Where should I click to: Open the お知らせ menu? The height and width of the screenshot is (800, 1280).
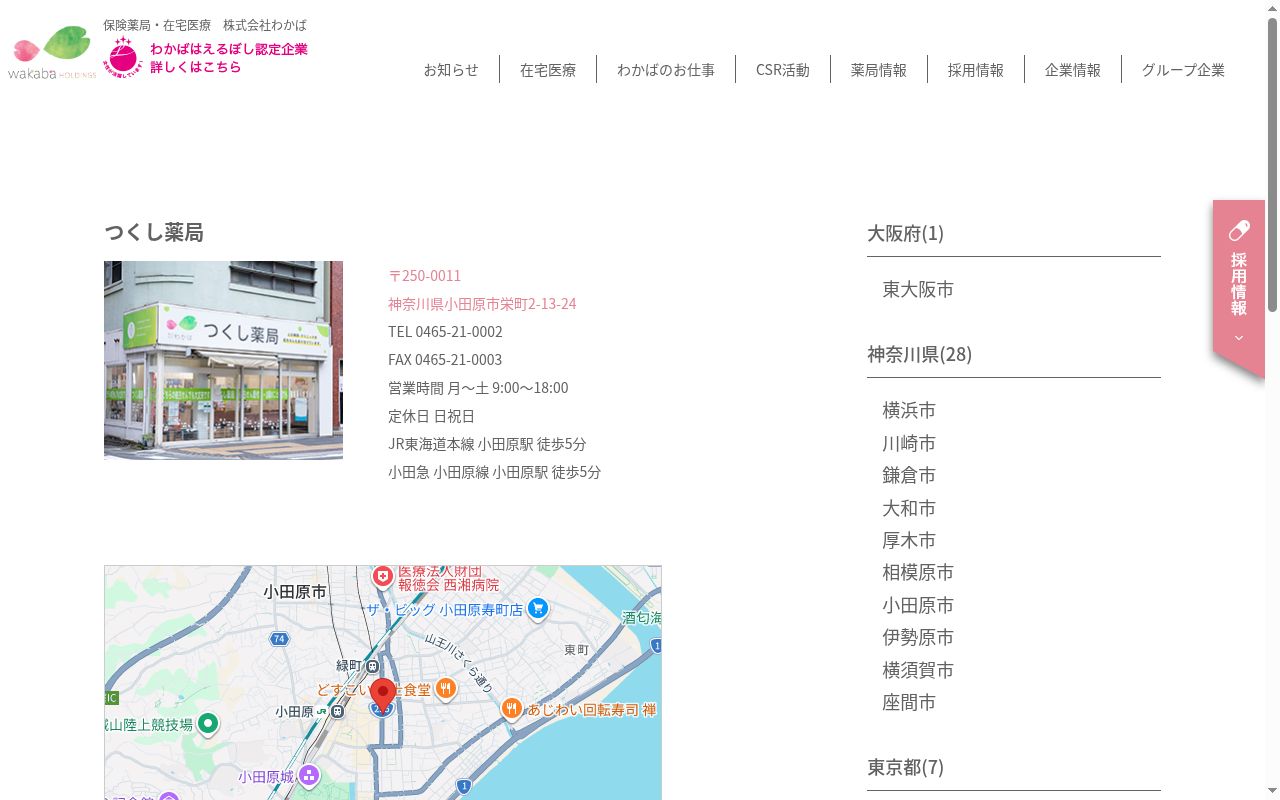coord(451,70)
